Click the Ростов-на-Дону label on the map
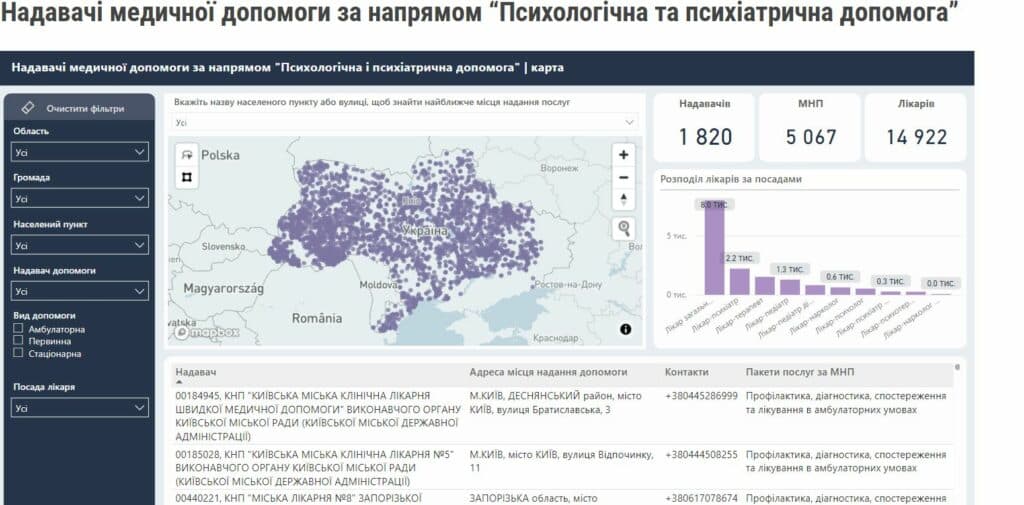 tap(568, 285)
